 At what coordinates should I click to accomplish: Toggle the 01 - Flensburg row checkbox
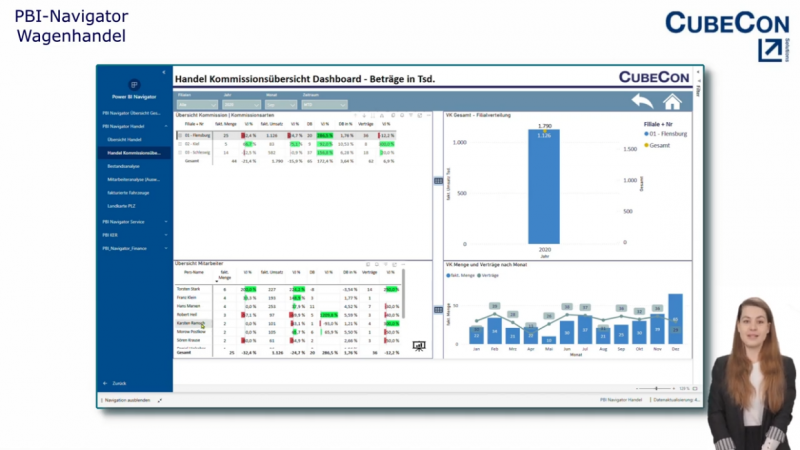coord(180,135)
